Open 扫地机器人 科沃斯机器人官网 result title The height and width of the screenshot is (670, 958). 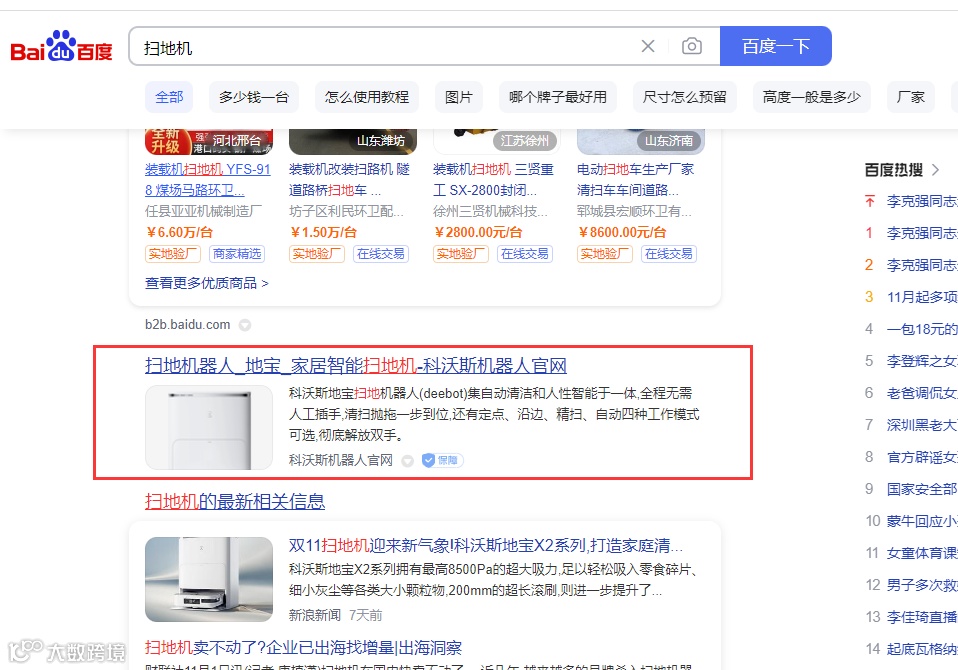pyautogui.click(x=356, y=366)
